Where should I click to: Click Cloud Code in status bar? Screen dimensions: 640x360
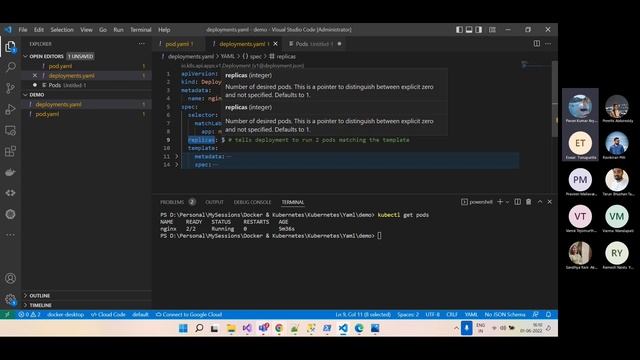pyautogui.click(x=108, y=315)
